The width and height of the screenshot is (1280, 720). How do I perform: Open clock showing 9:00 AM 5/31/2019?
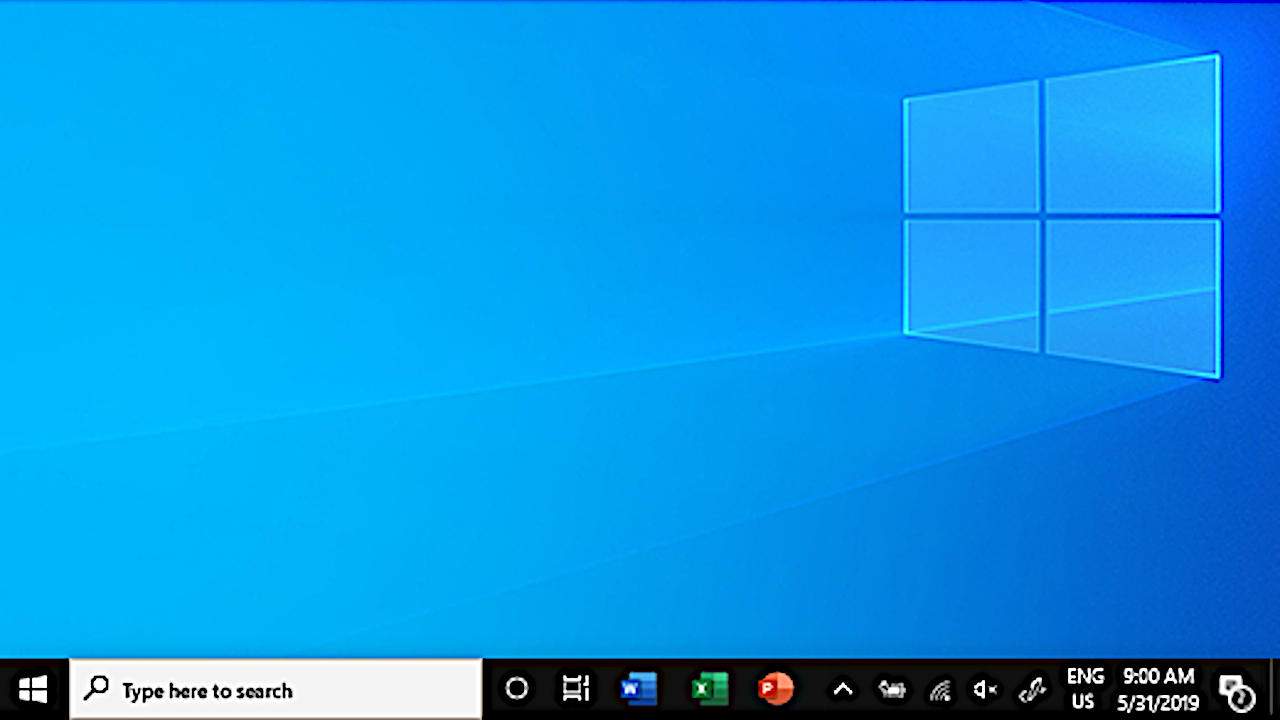(1158, 689)
